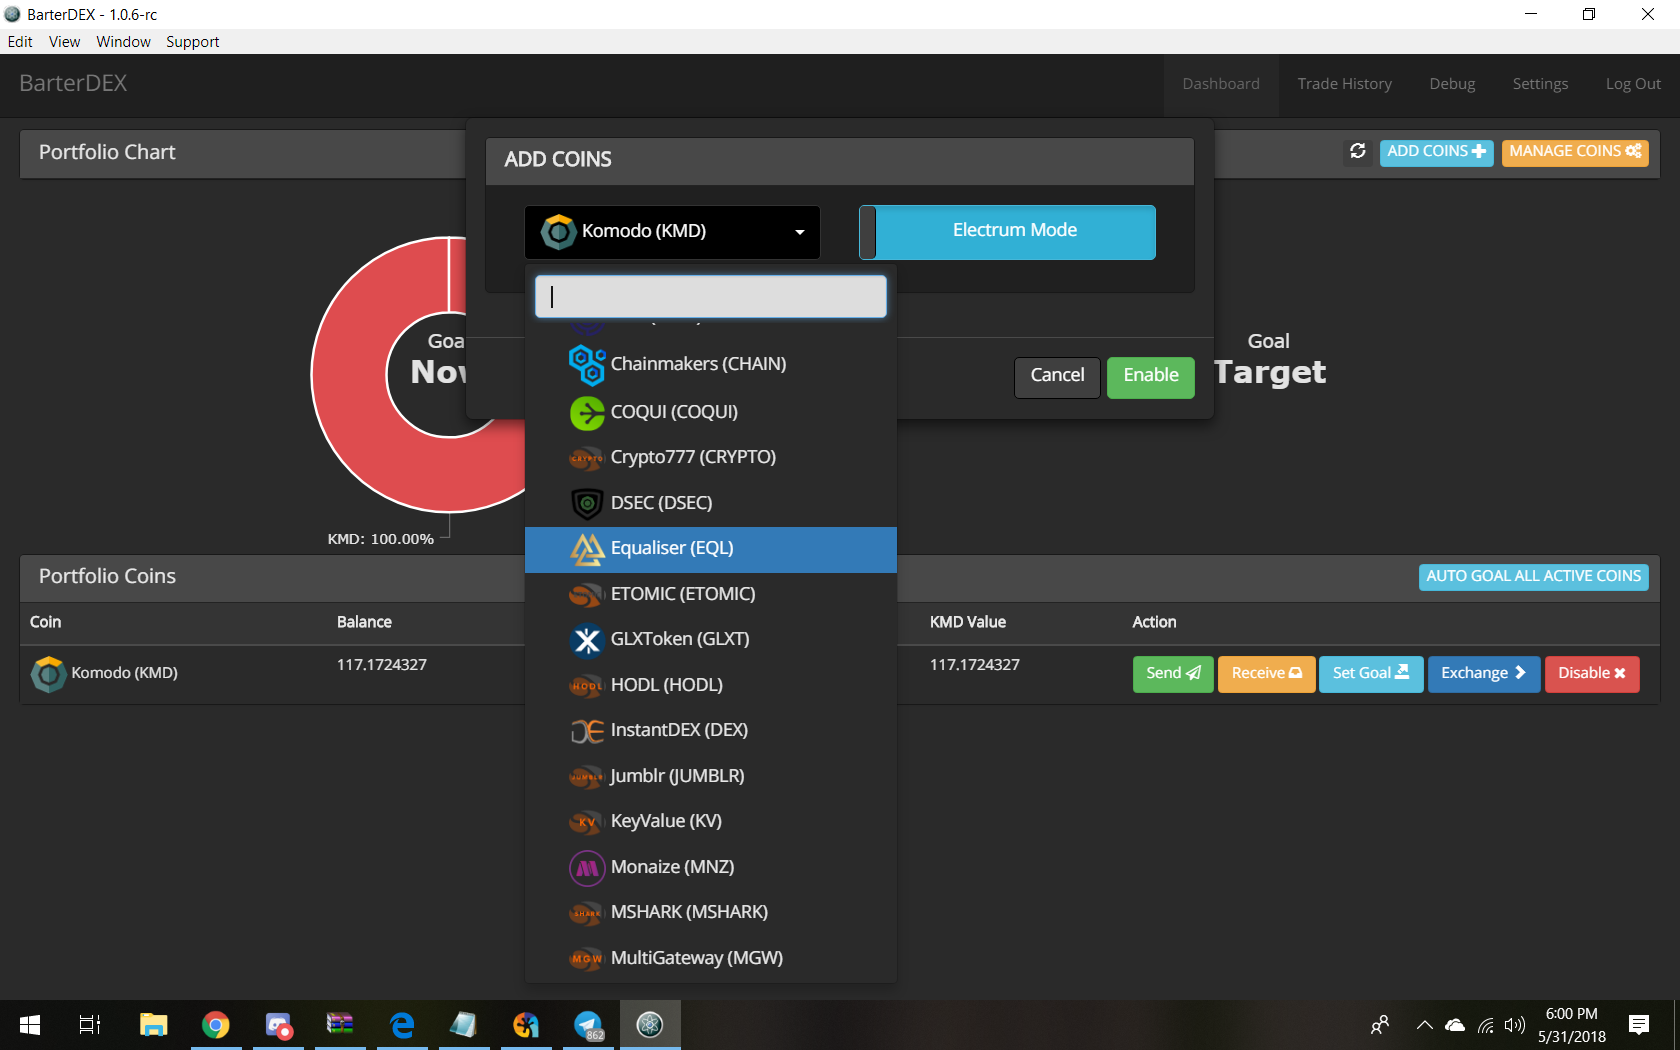Viewport: 1680px width, 1050px height.
Task: Open the Support menu
Action: pyautogui.click(x=192, y=42)
